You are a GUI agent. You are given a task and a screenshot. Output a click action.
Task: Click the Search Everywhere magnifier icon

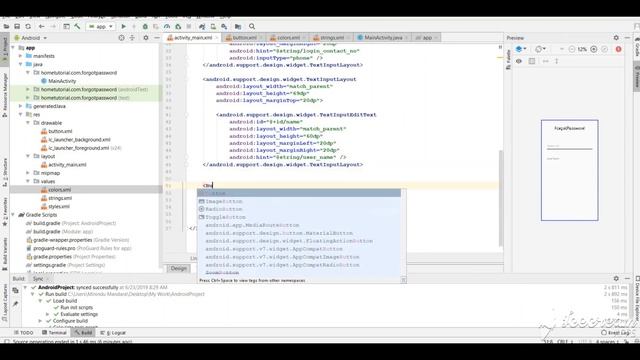252,27
